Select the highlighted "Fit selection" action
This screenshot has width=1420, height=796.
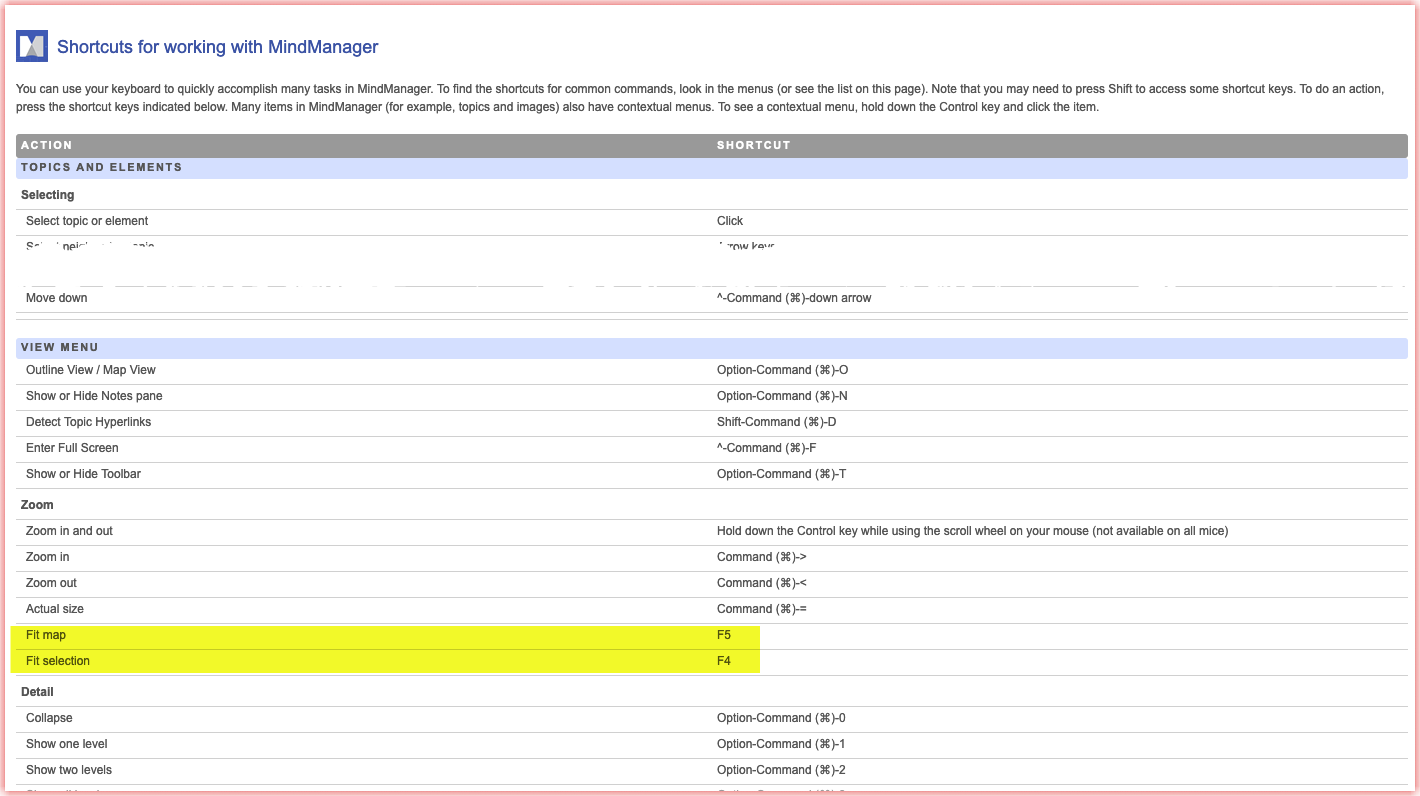pyautogui.click(x=58, y=661)
